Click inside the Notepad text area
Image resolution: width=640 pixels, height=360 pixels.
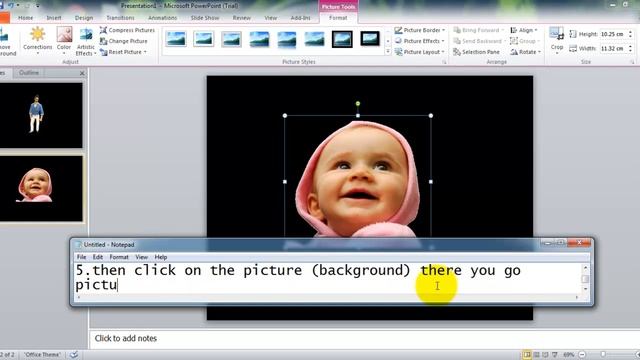[x=328, y=278]
